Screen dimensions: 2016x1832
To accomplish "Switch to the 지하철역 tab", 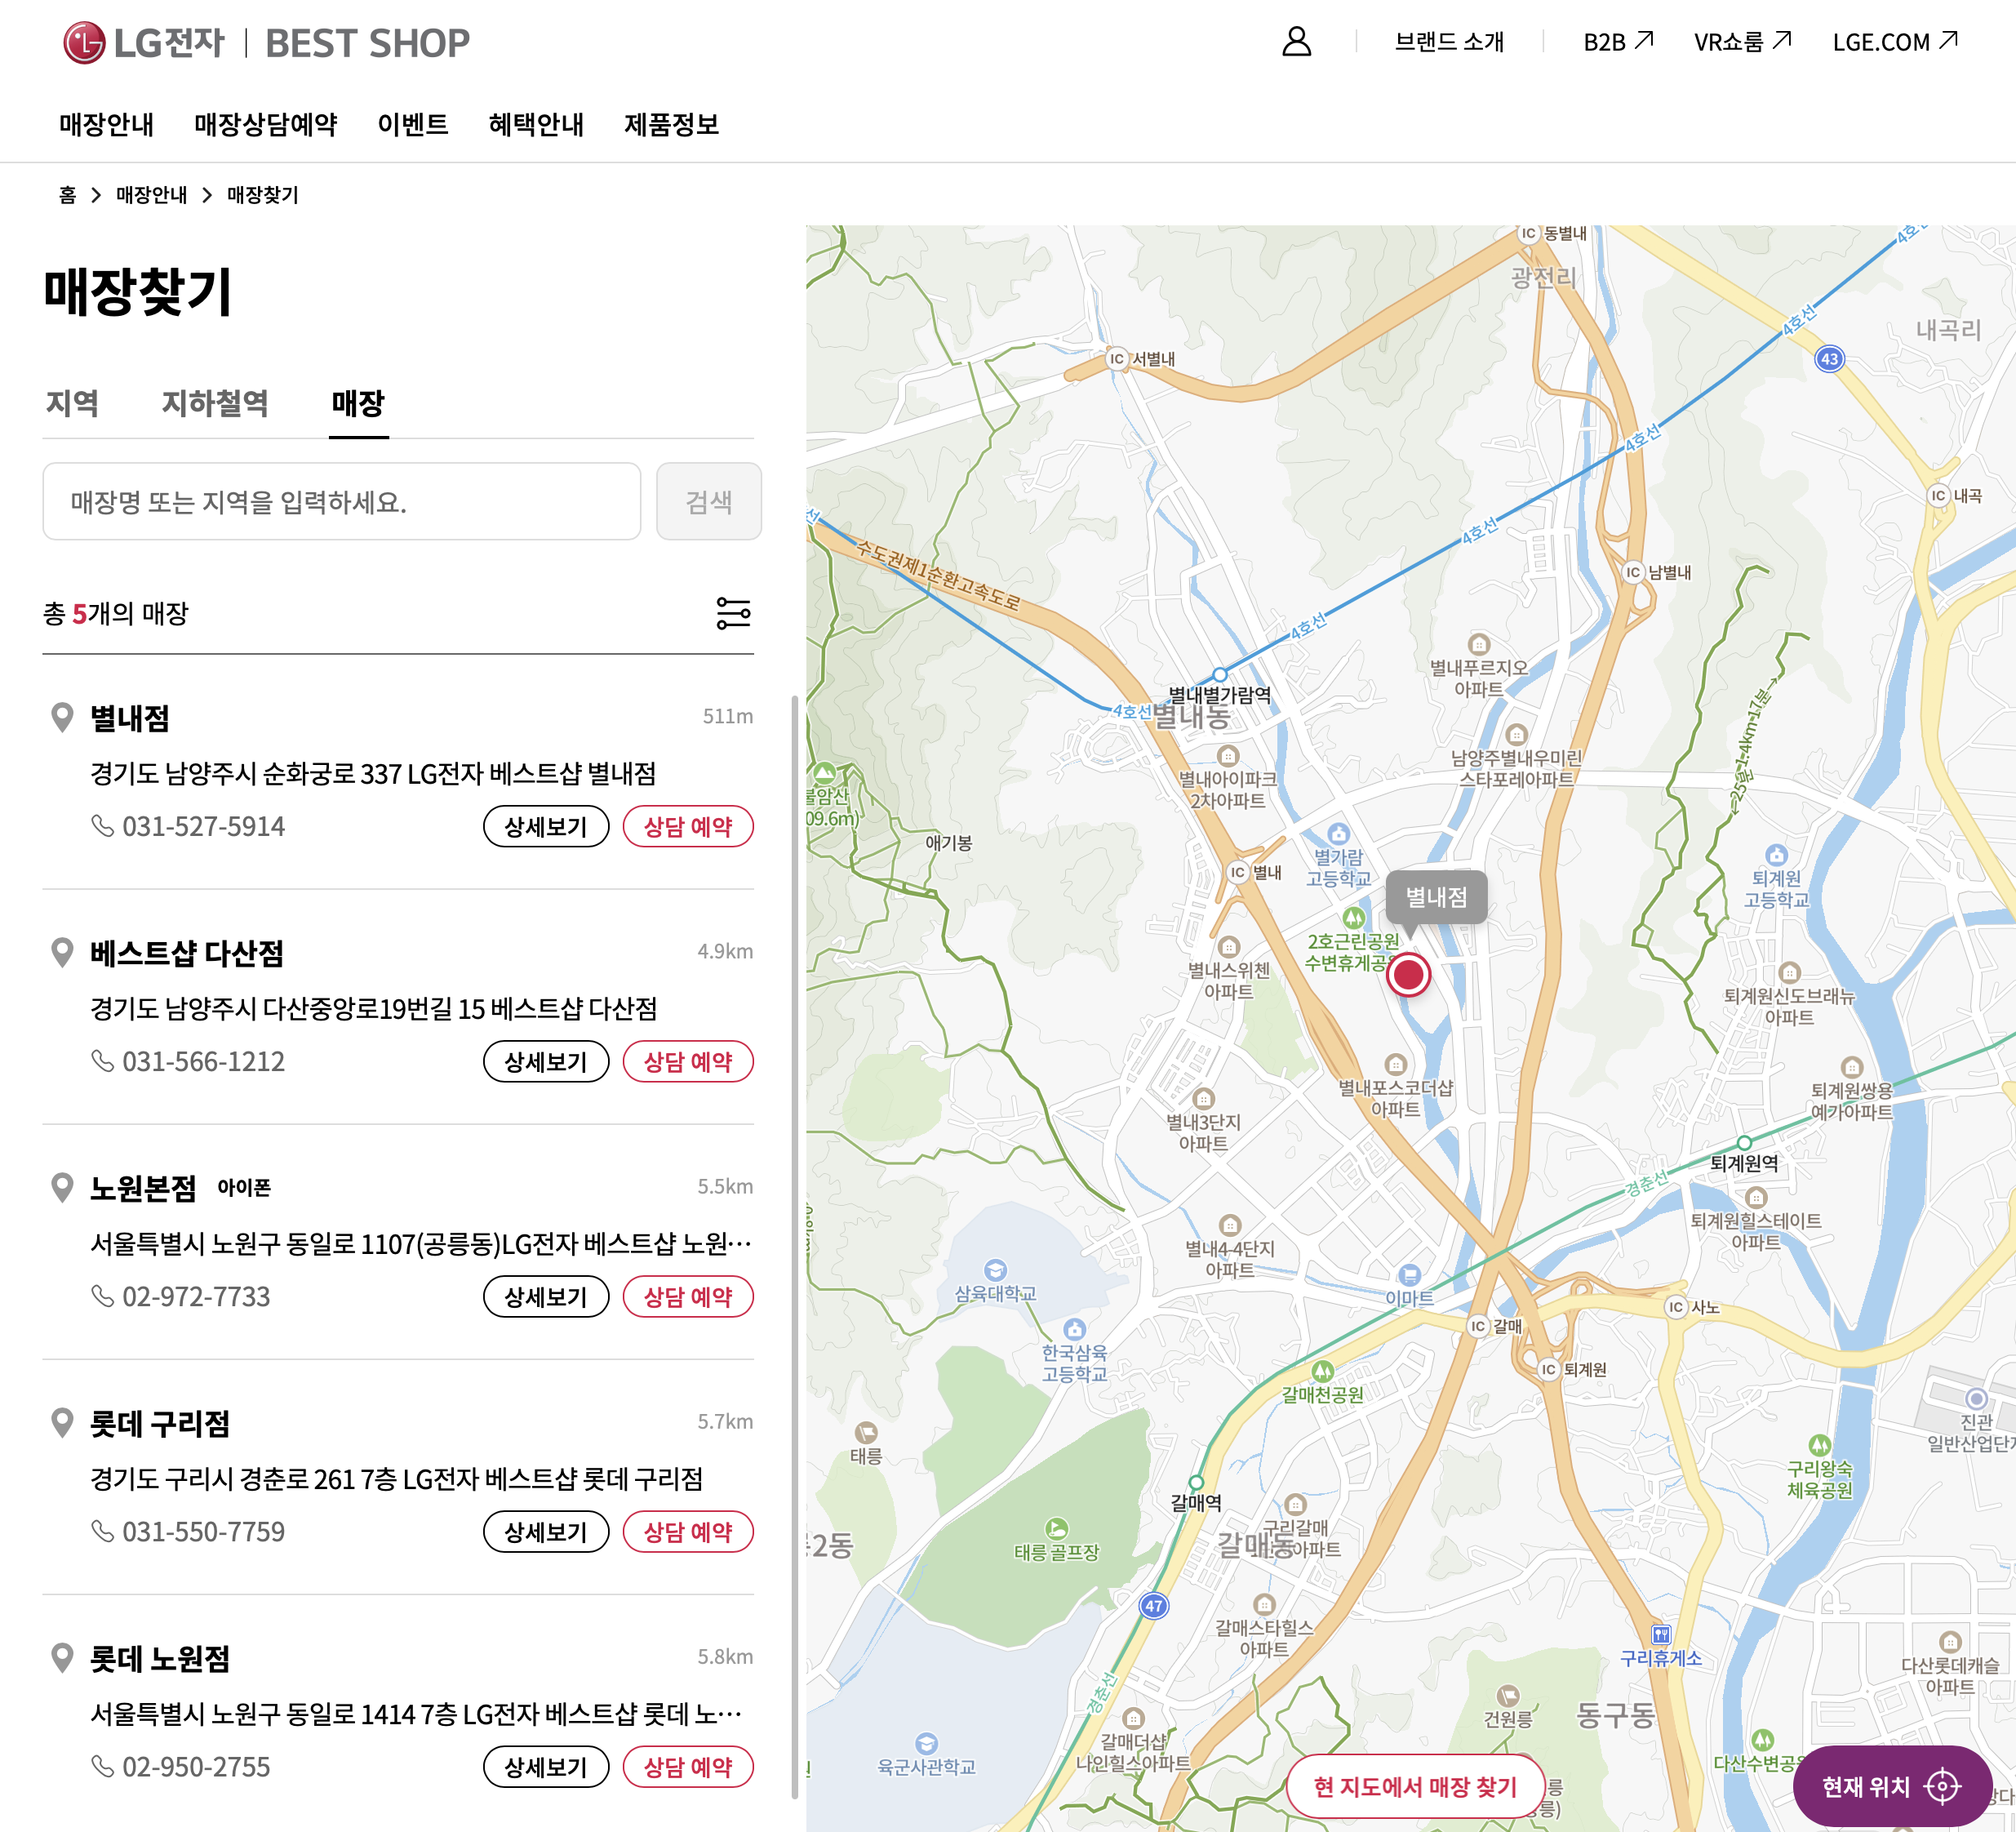I will (x=215, y=403).
